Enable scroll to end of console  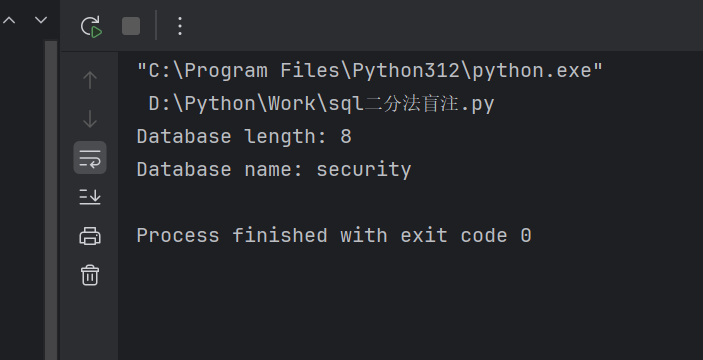[90, 197]
